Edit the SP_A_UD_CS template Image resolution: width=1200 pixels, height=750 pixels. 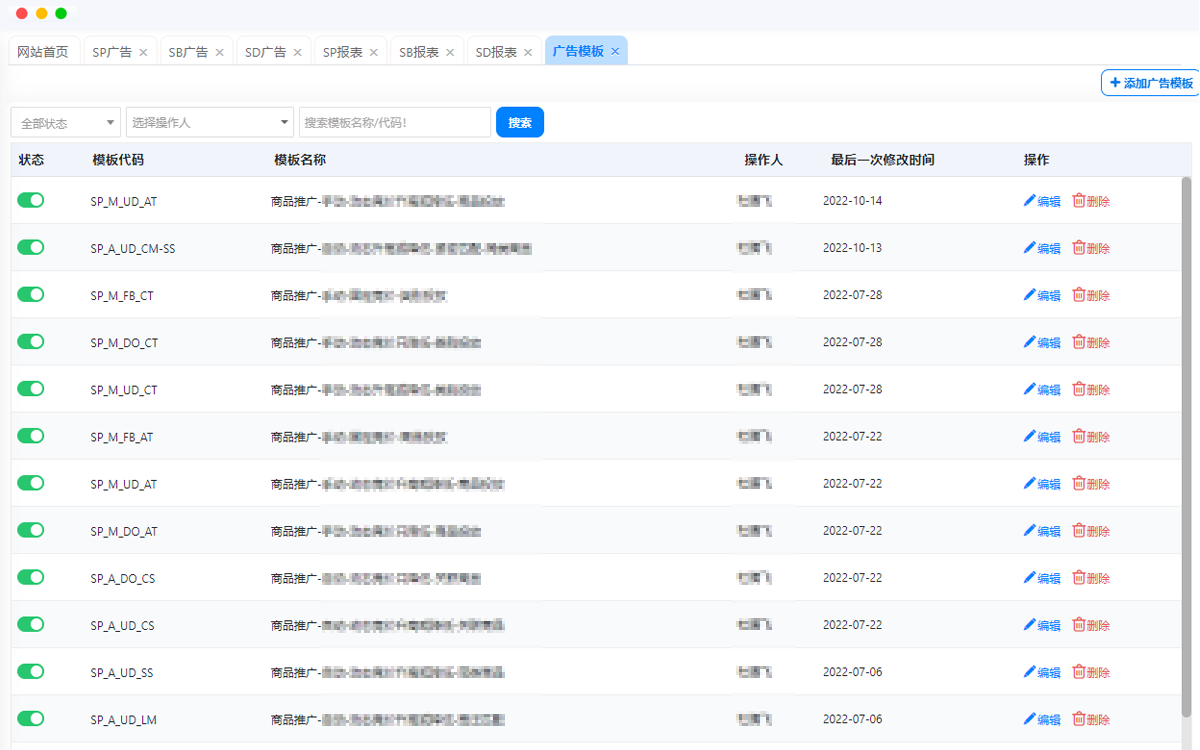coord(1042,625)
